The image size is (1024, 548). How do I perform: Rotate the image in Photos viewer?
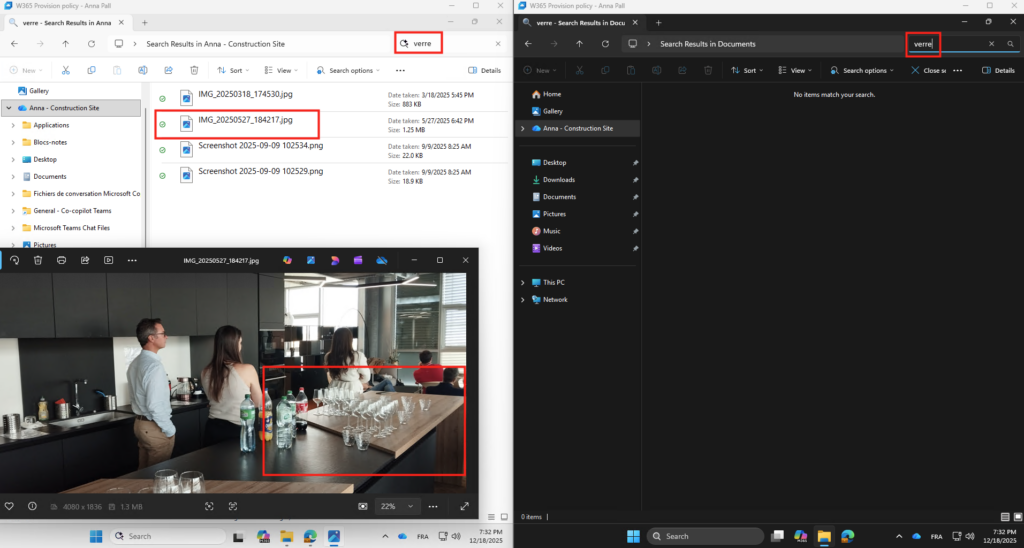tap(15, 260)
